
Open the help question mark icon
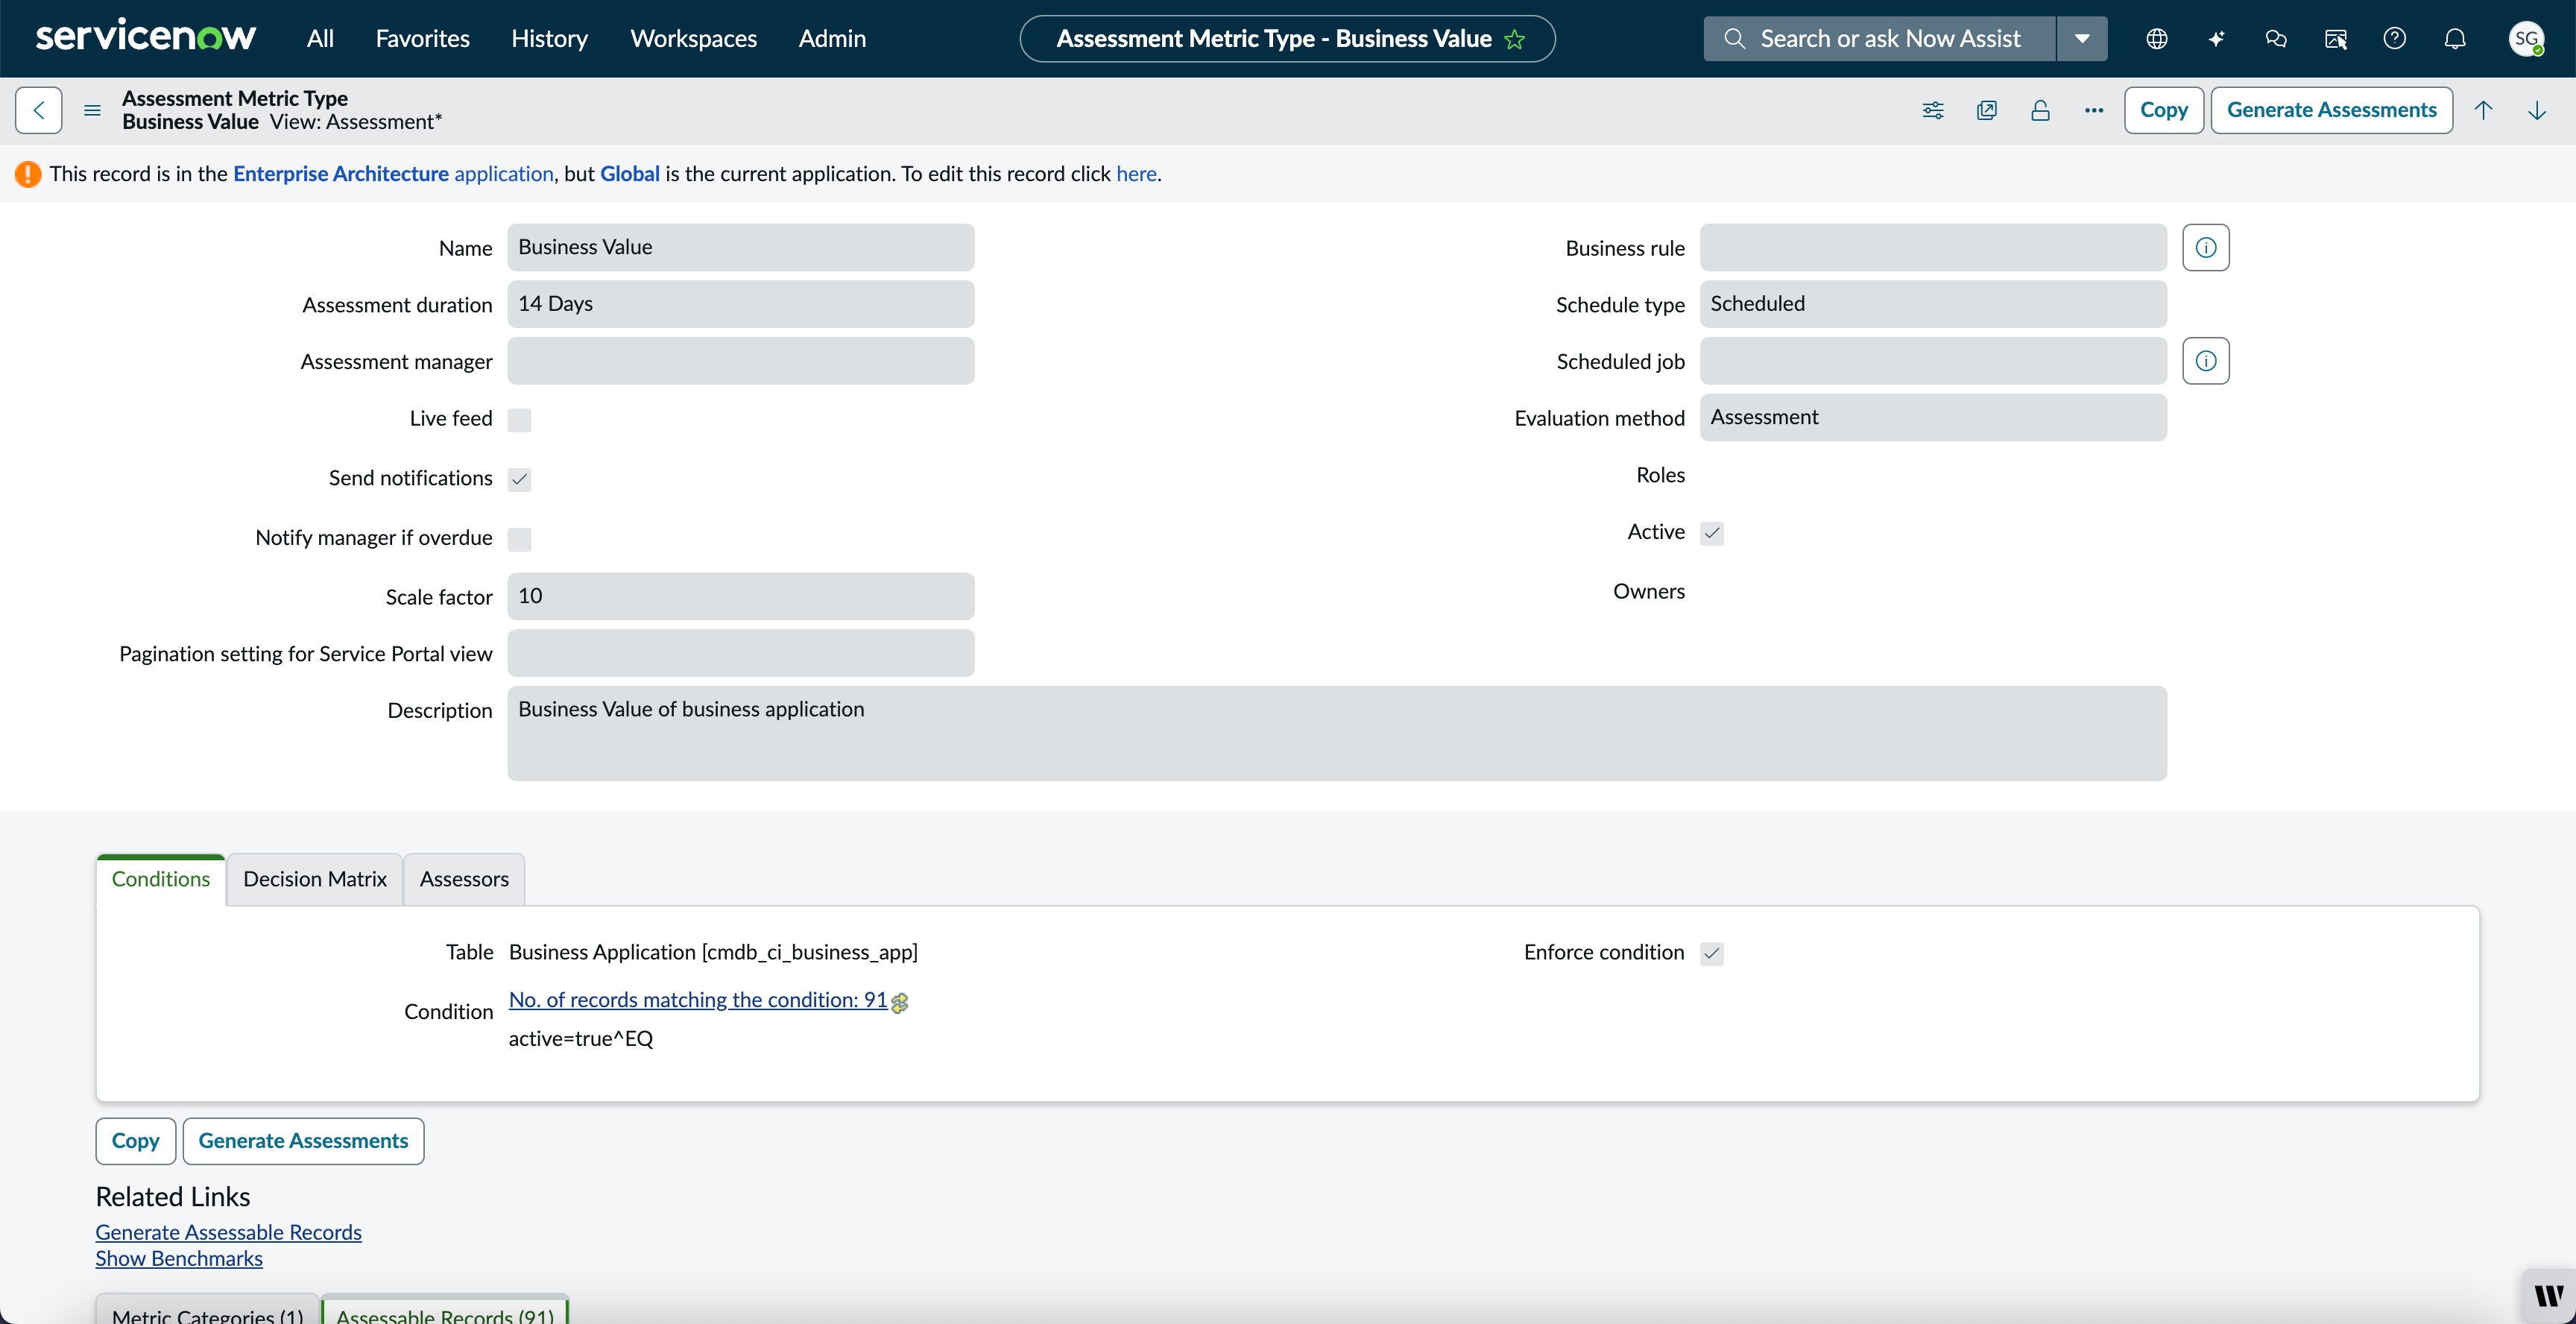click(x=2395, y=39)
